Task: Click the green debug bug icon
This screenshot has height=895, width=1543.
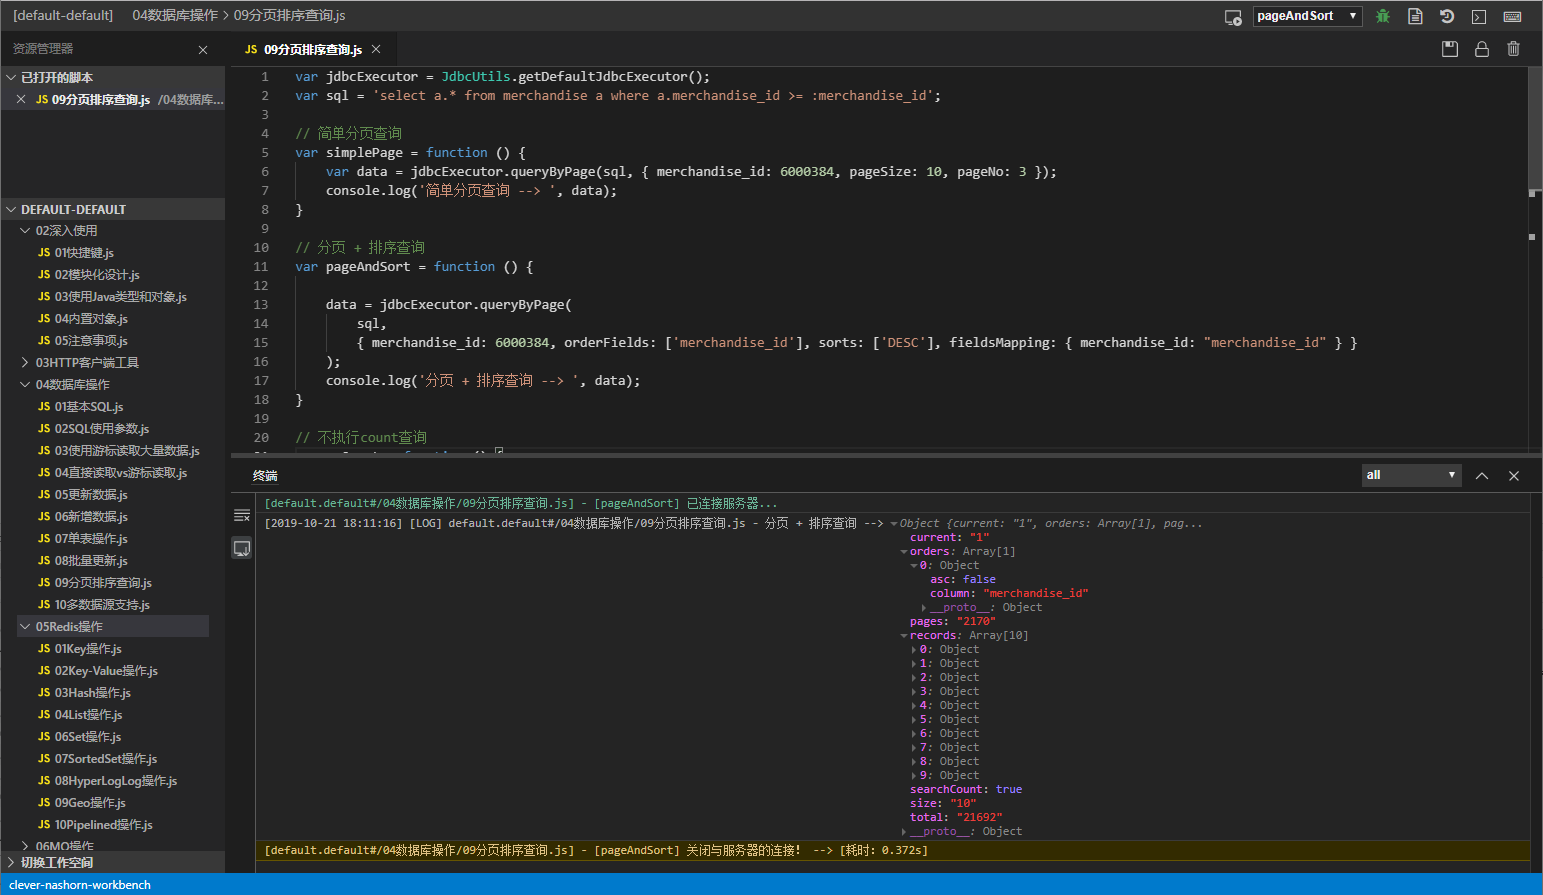Action: (x=1383, y=16)
